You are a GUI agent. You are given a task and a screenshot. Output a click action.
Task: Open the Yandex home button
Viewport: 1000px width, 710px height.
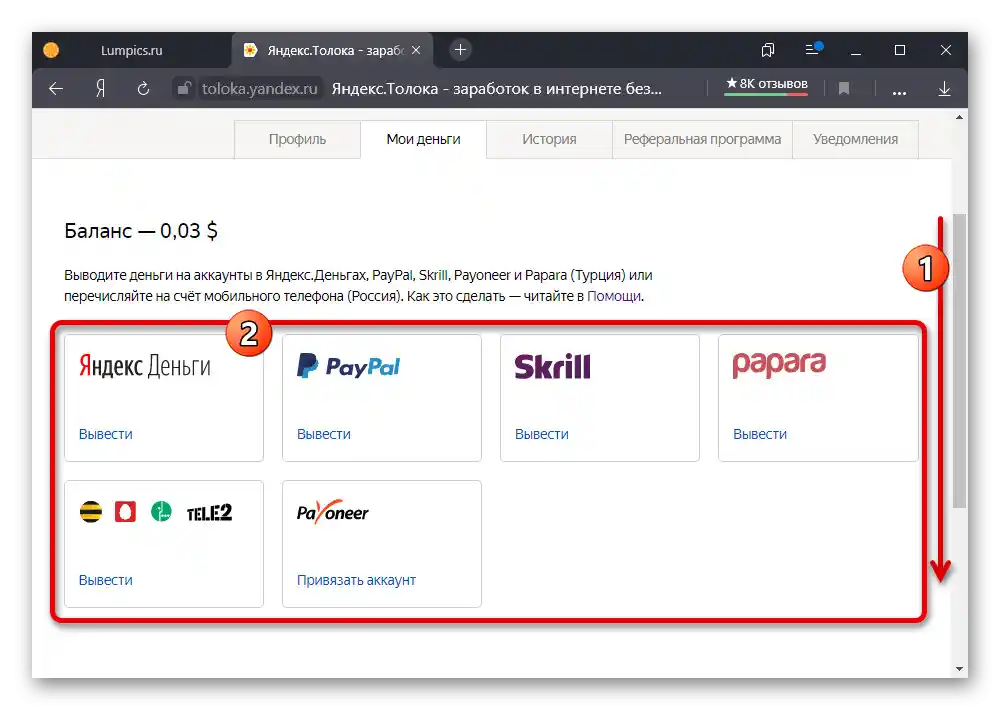click(x=100, y=89)
